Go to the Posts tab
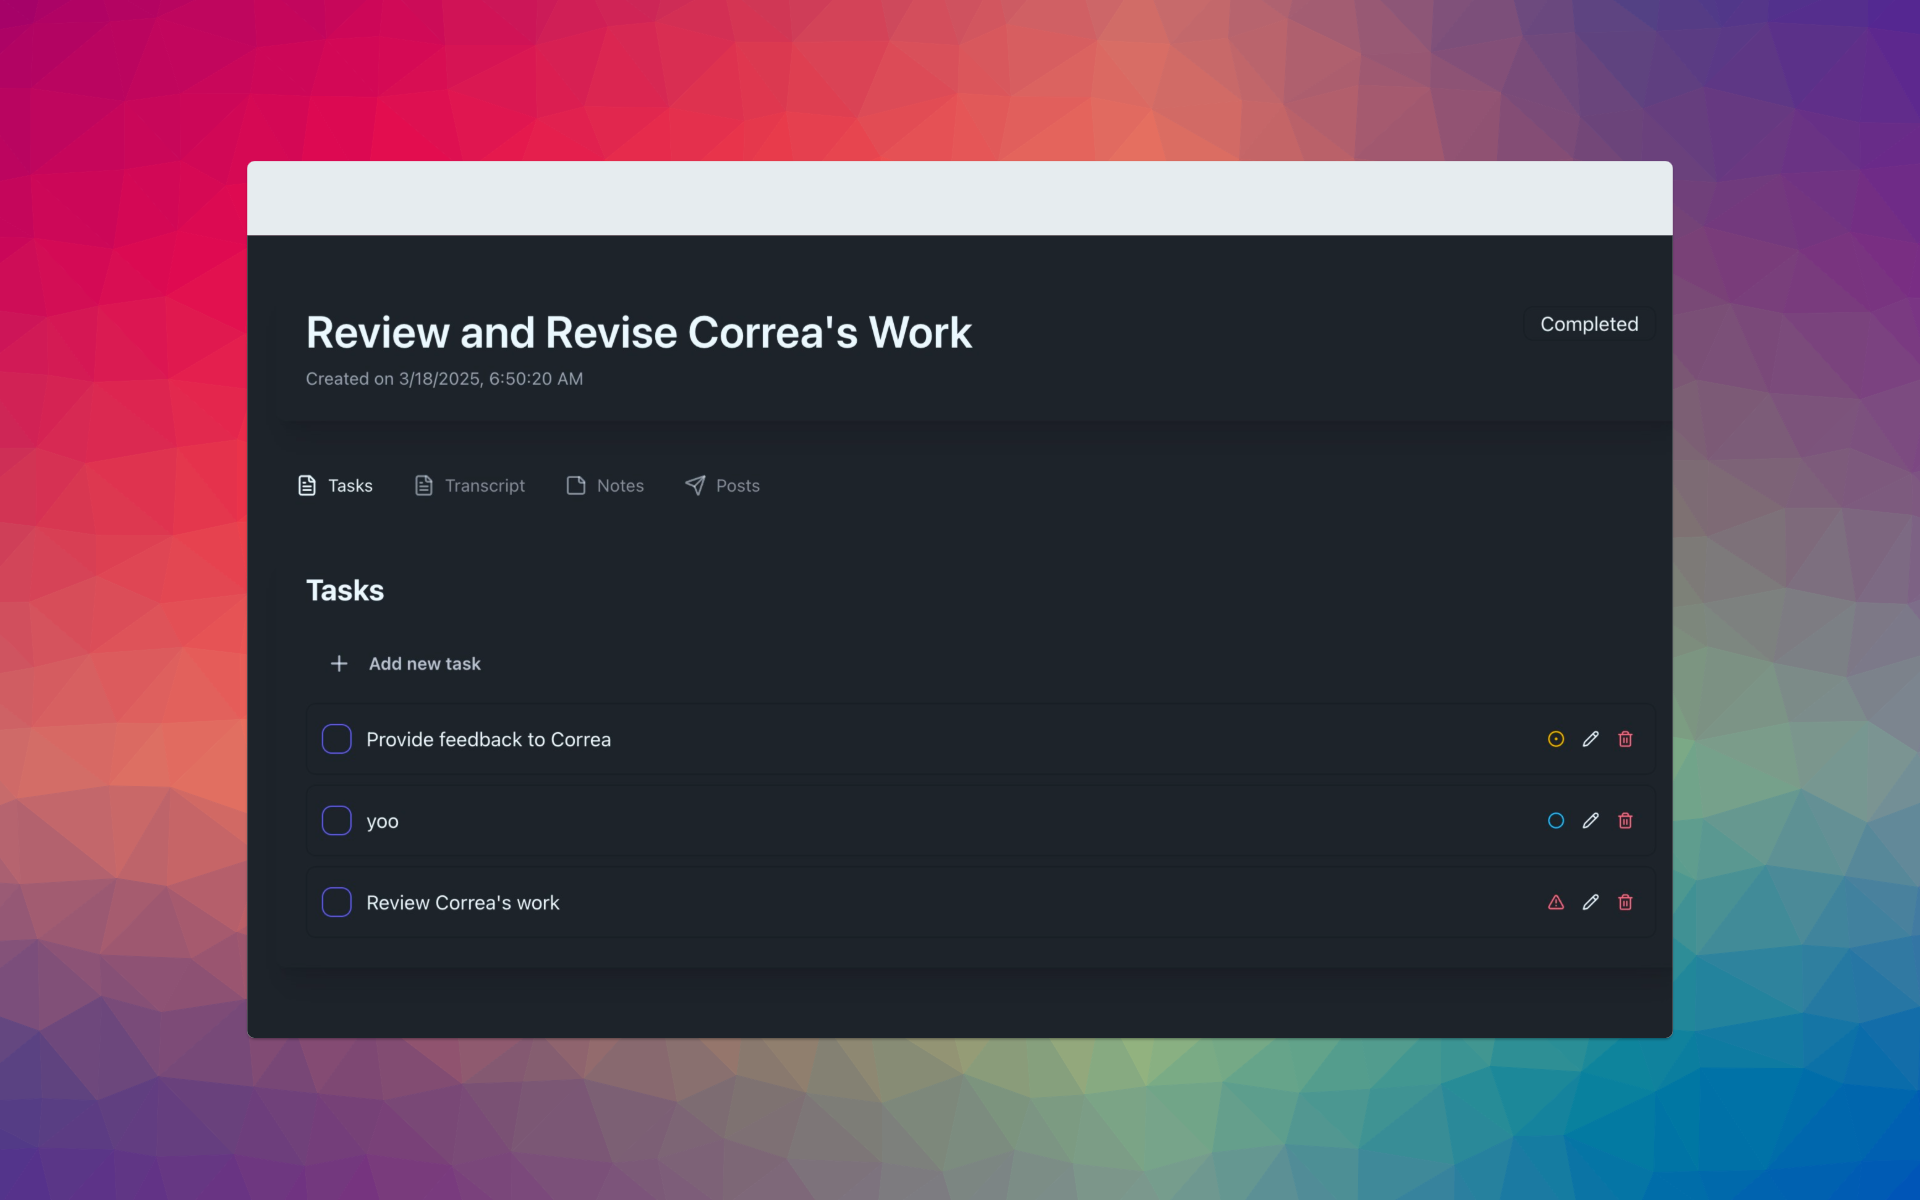Viewport: 1920px width, 1200px height. click(722, 485)
